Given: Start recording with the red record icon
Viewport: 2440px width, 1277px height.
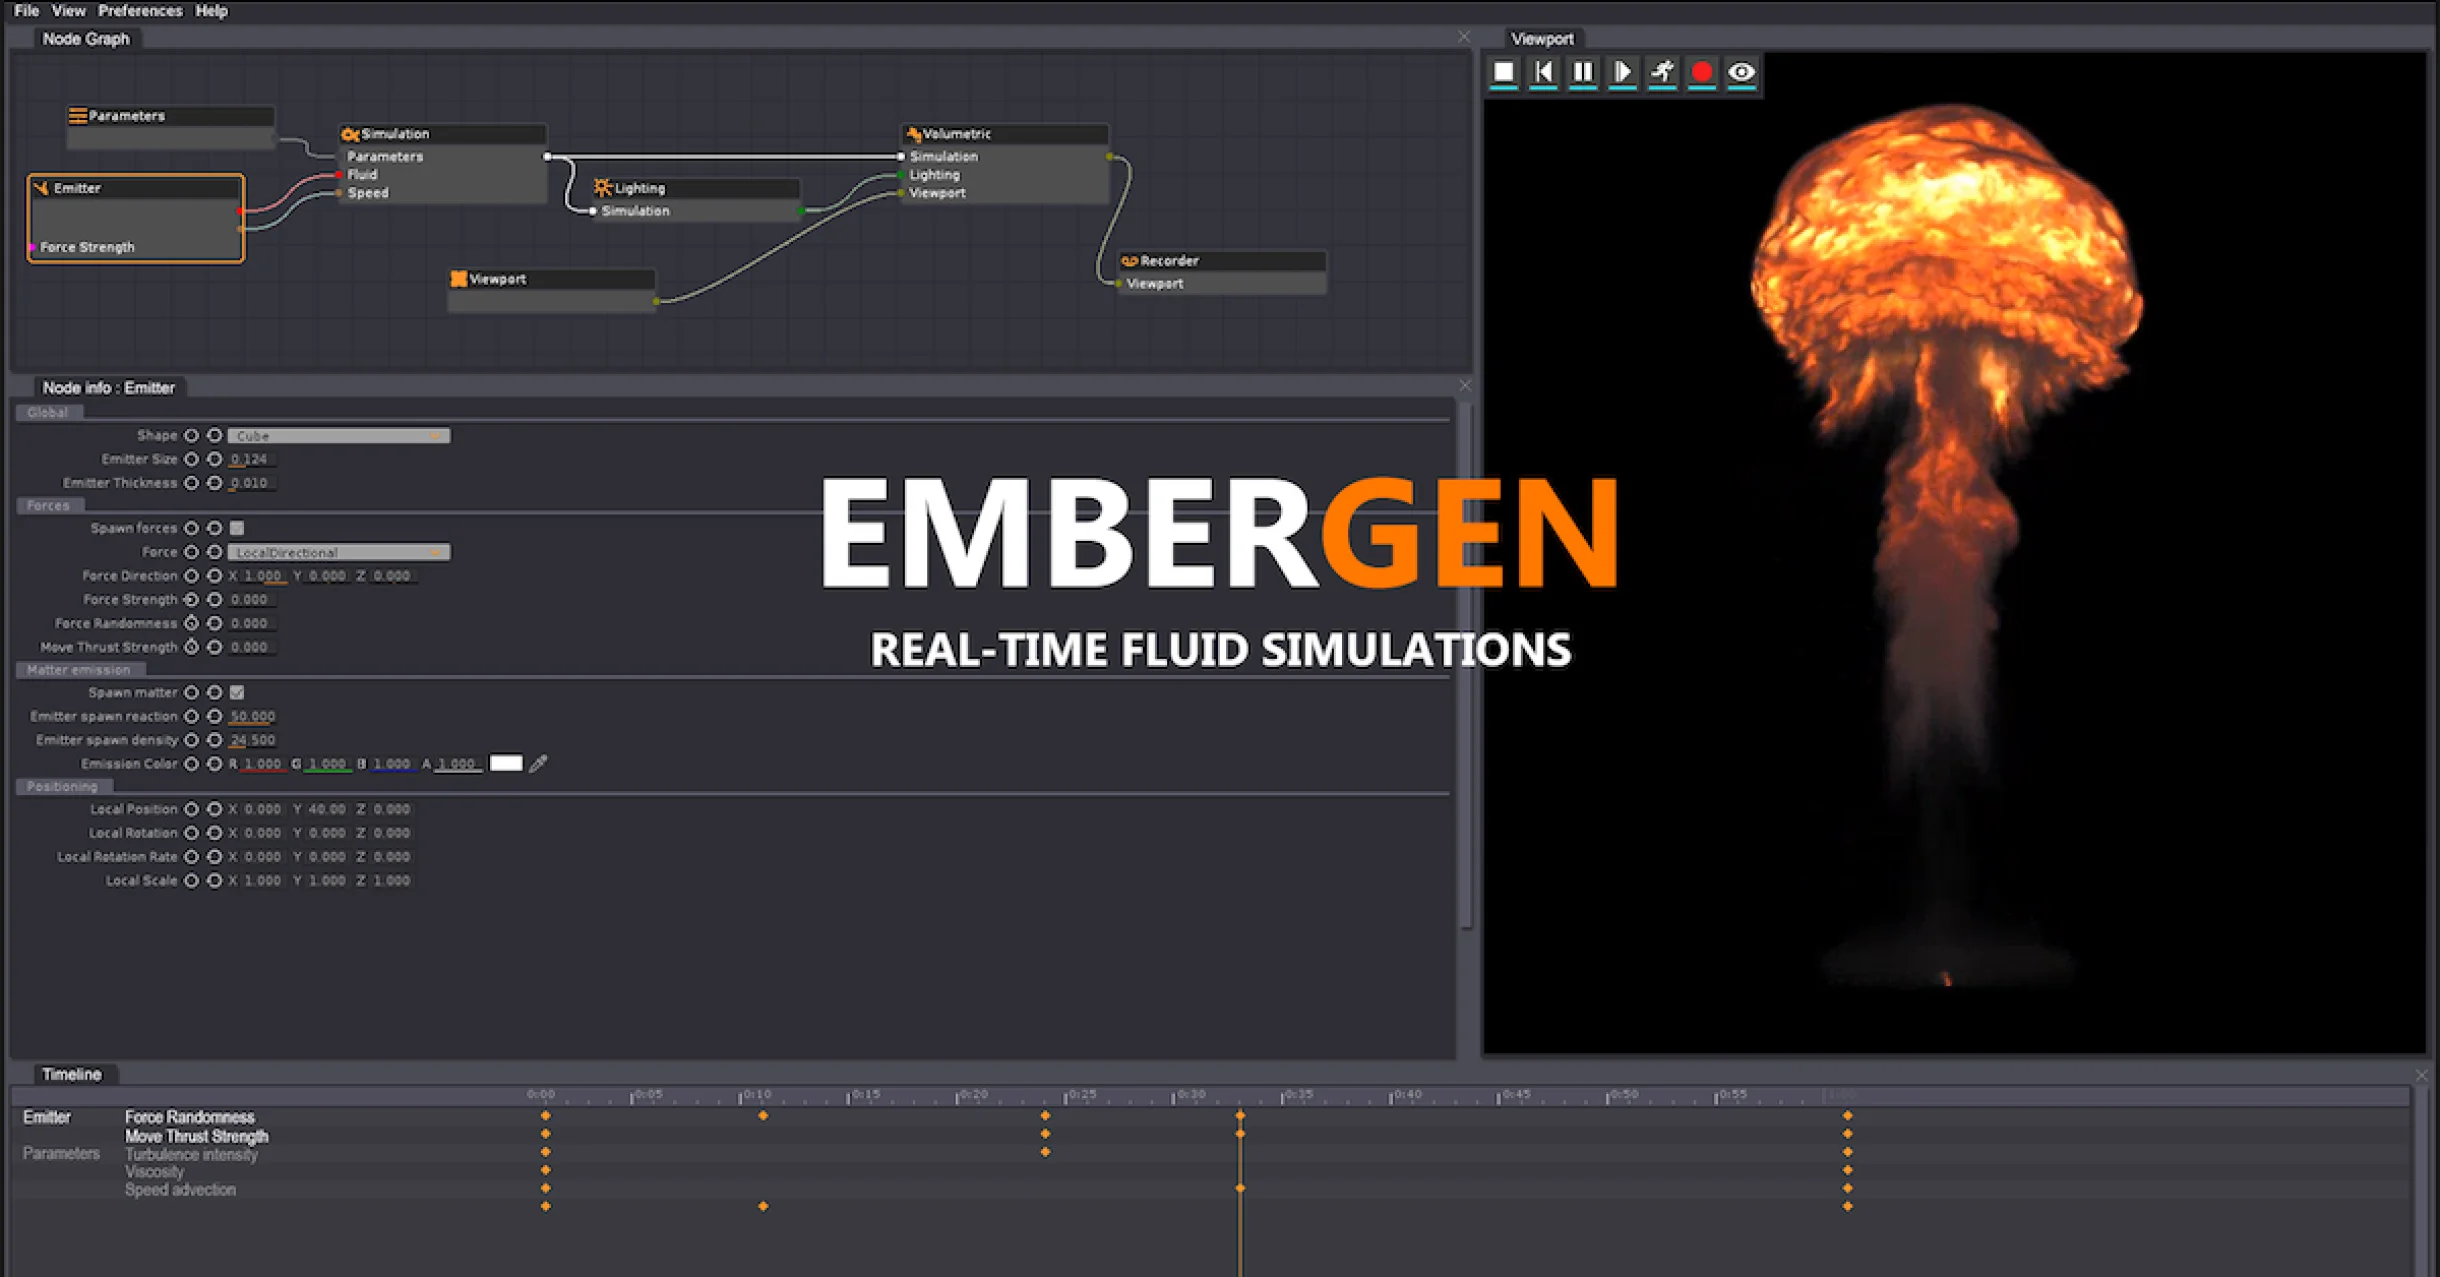Looking at the screenshot, I should tap(1702, 71).
